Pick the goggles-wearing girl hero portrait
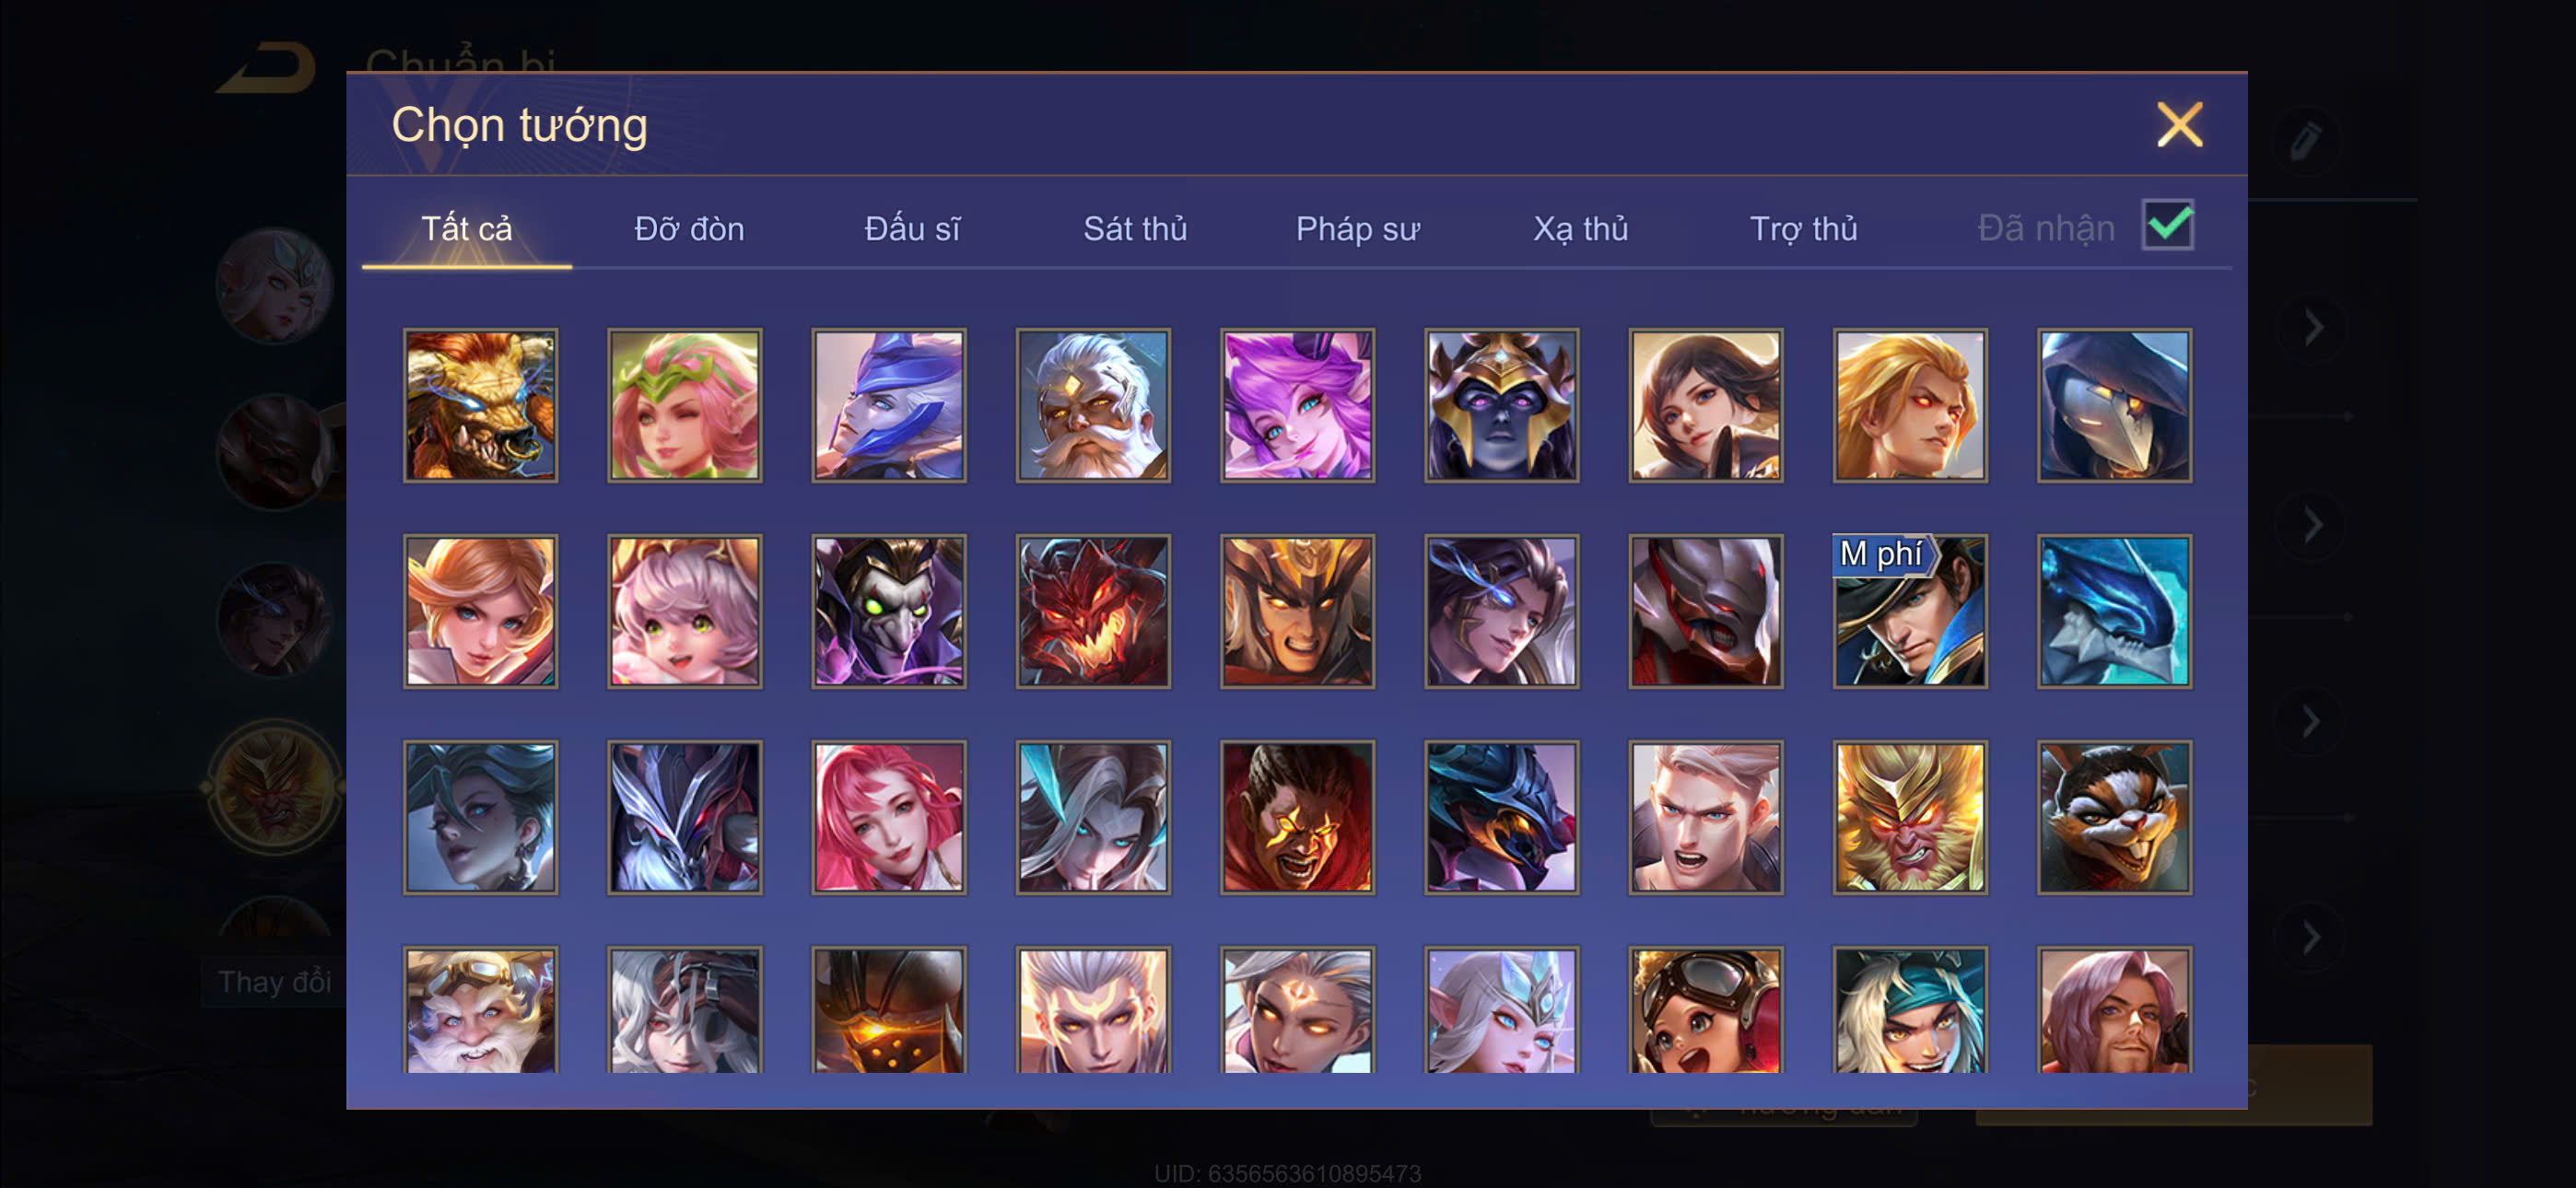The height and width of the screenshot is (1188, 2576). pyautogui.click(x=1706, y=1010)
